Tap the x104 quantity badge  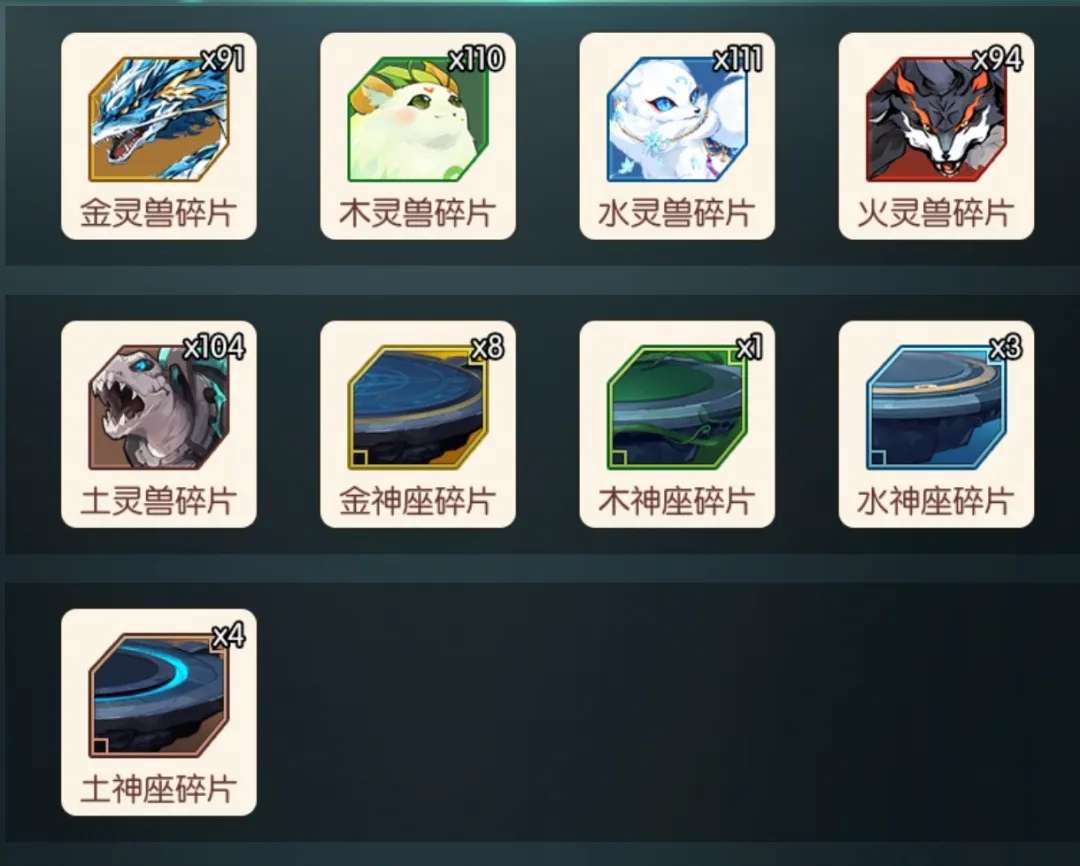pyautogui.click(x=214, y=347)
